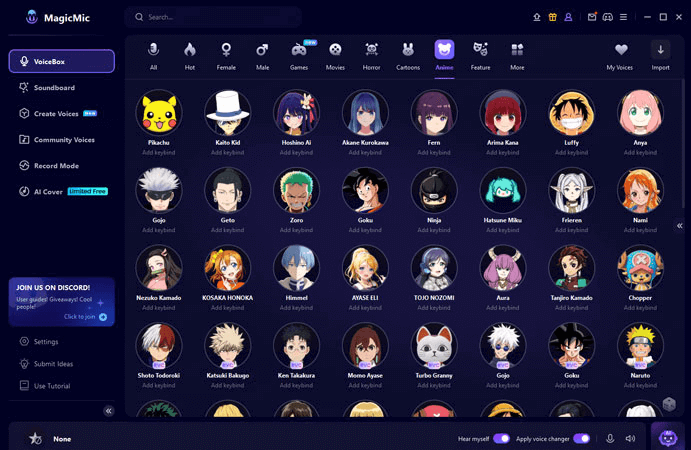Screen dimensions: 691x450
Task: Click Add keybind under Fern
Action: point(434,152)
